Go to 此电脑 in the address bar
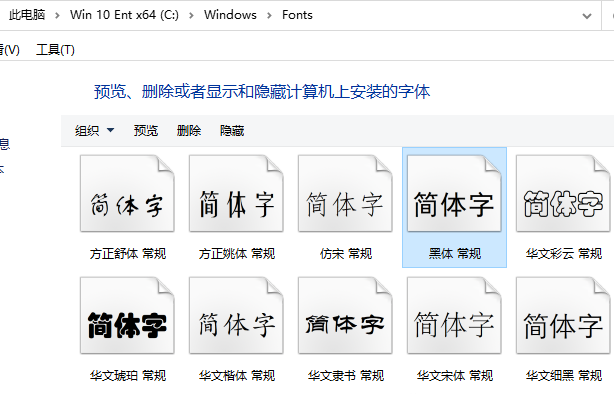The width and height of the screenshot is (614, 394). (x=27, y=15)
